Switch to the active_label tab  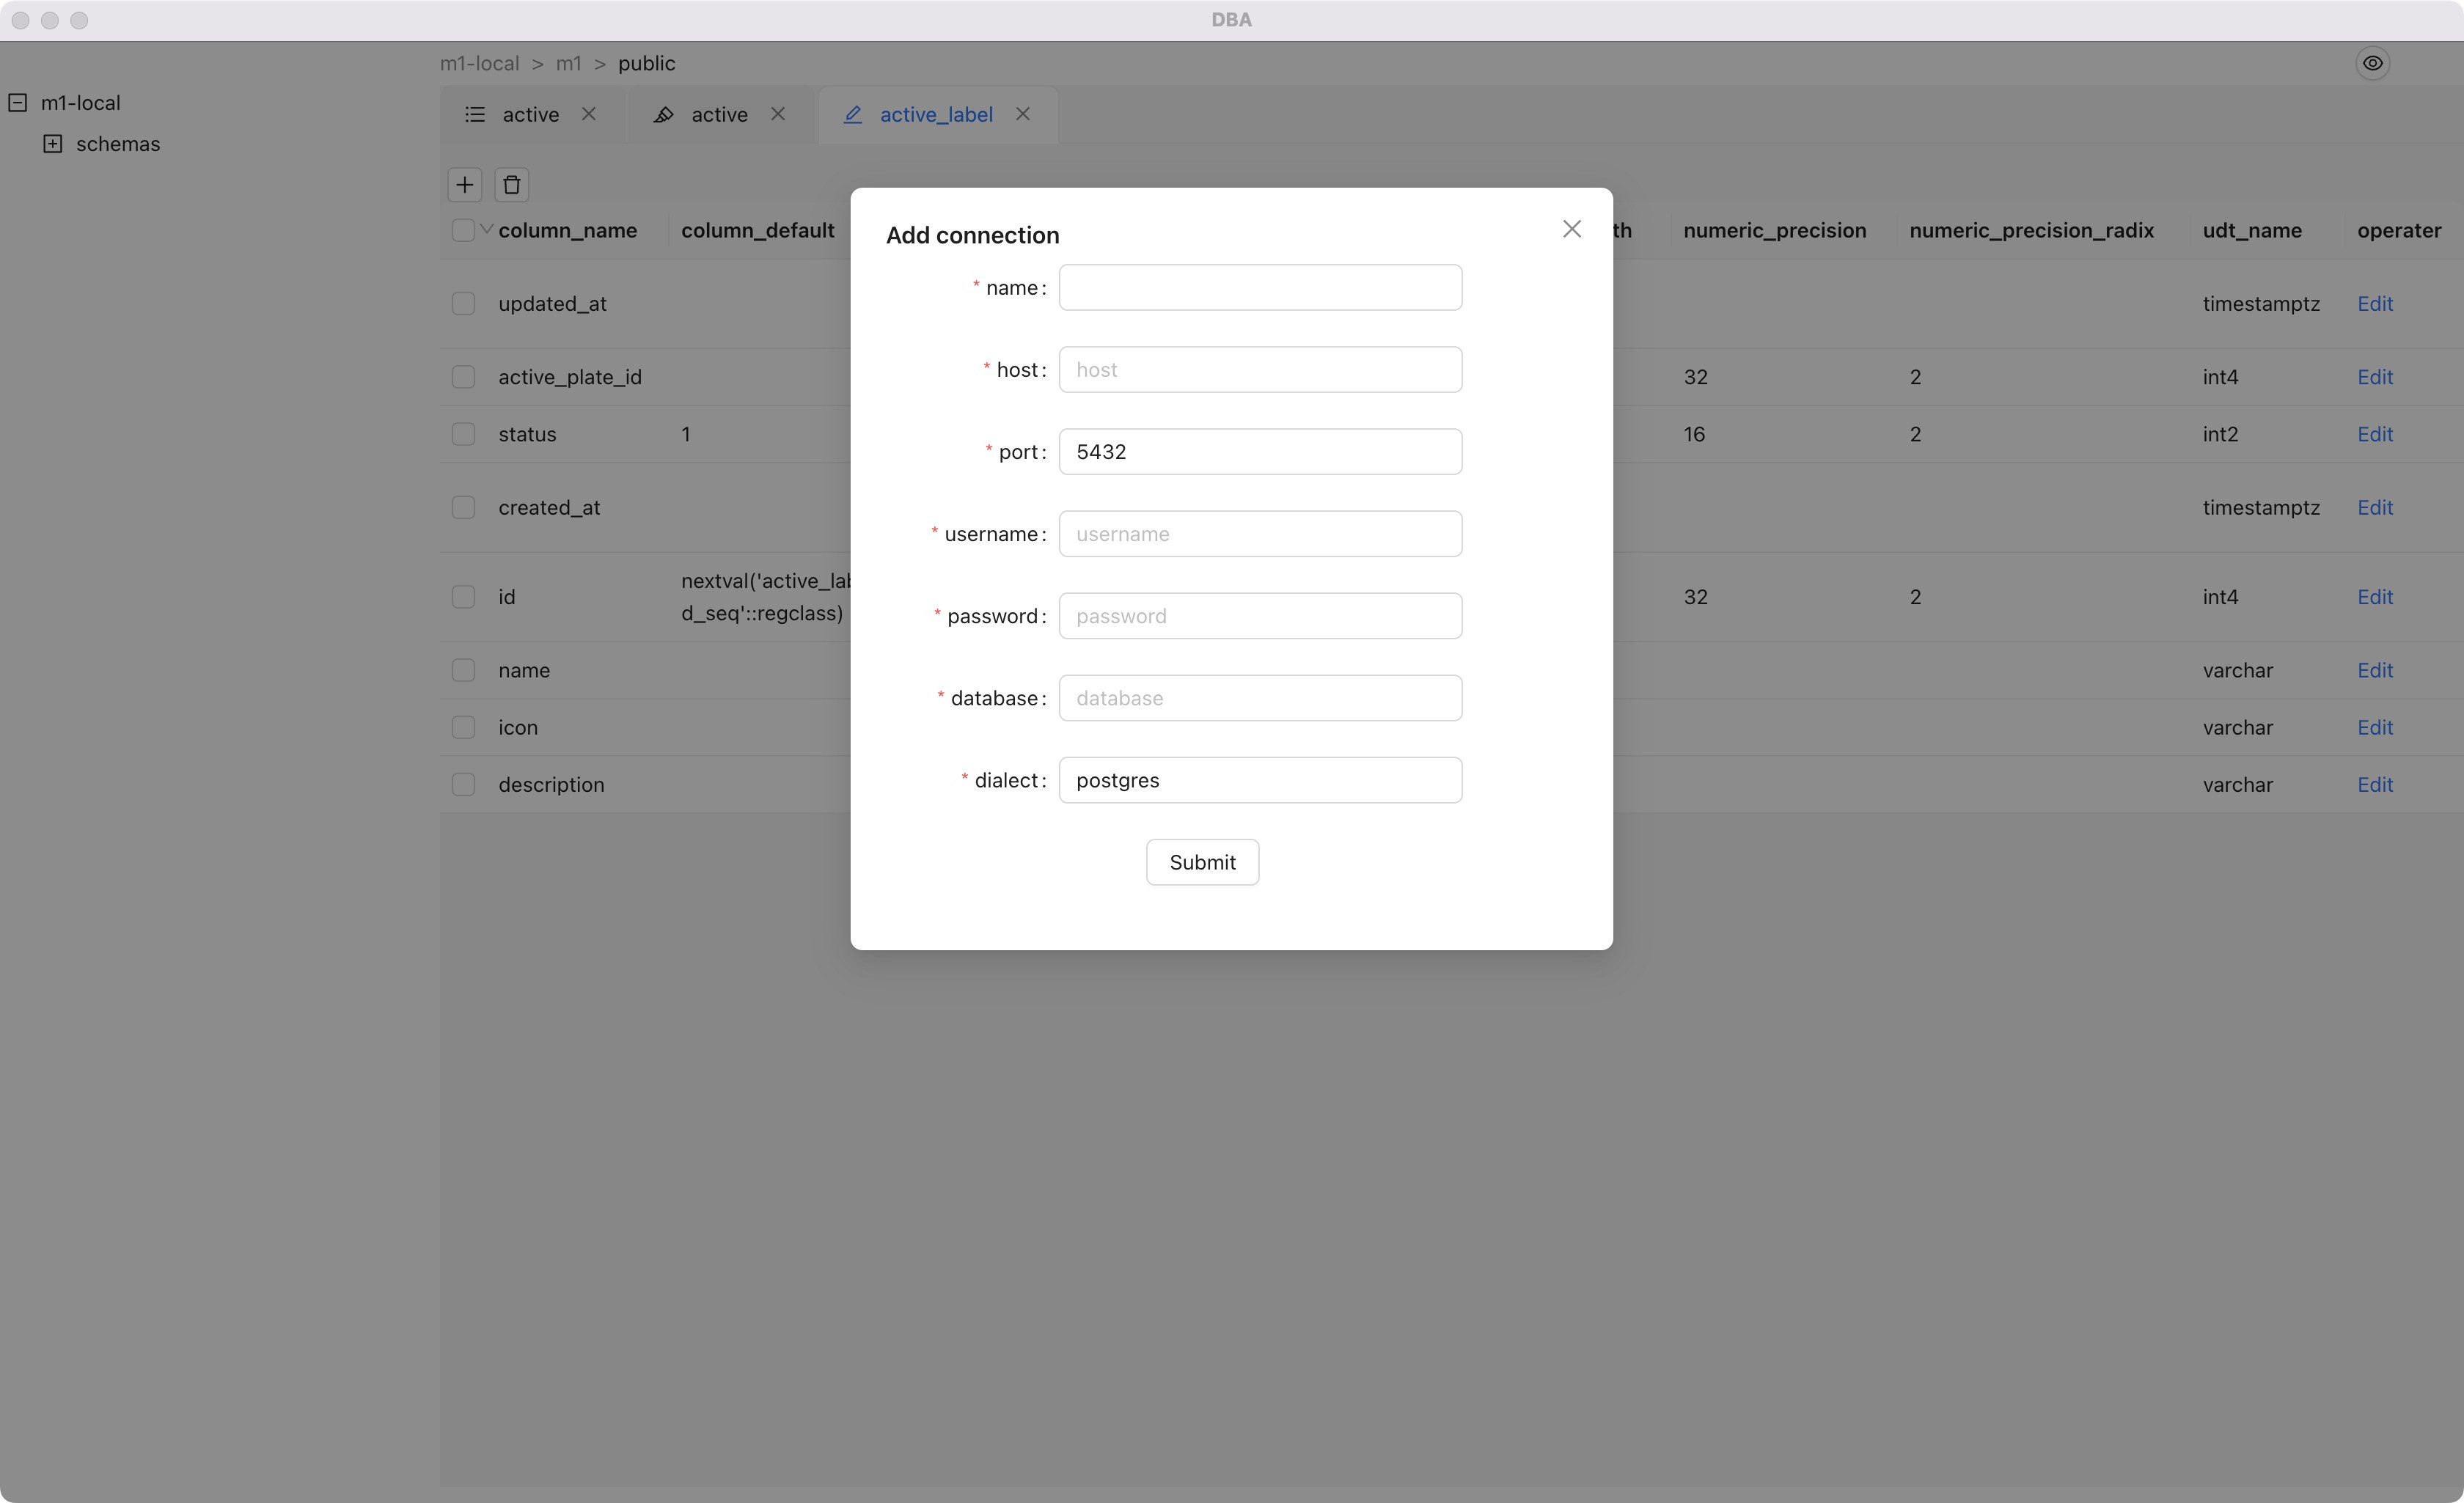click(935, 115)
